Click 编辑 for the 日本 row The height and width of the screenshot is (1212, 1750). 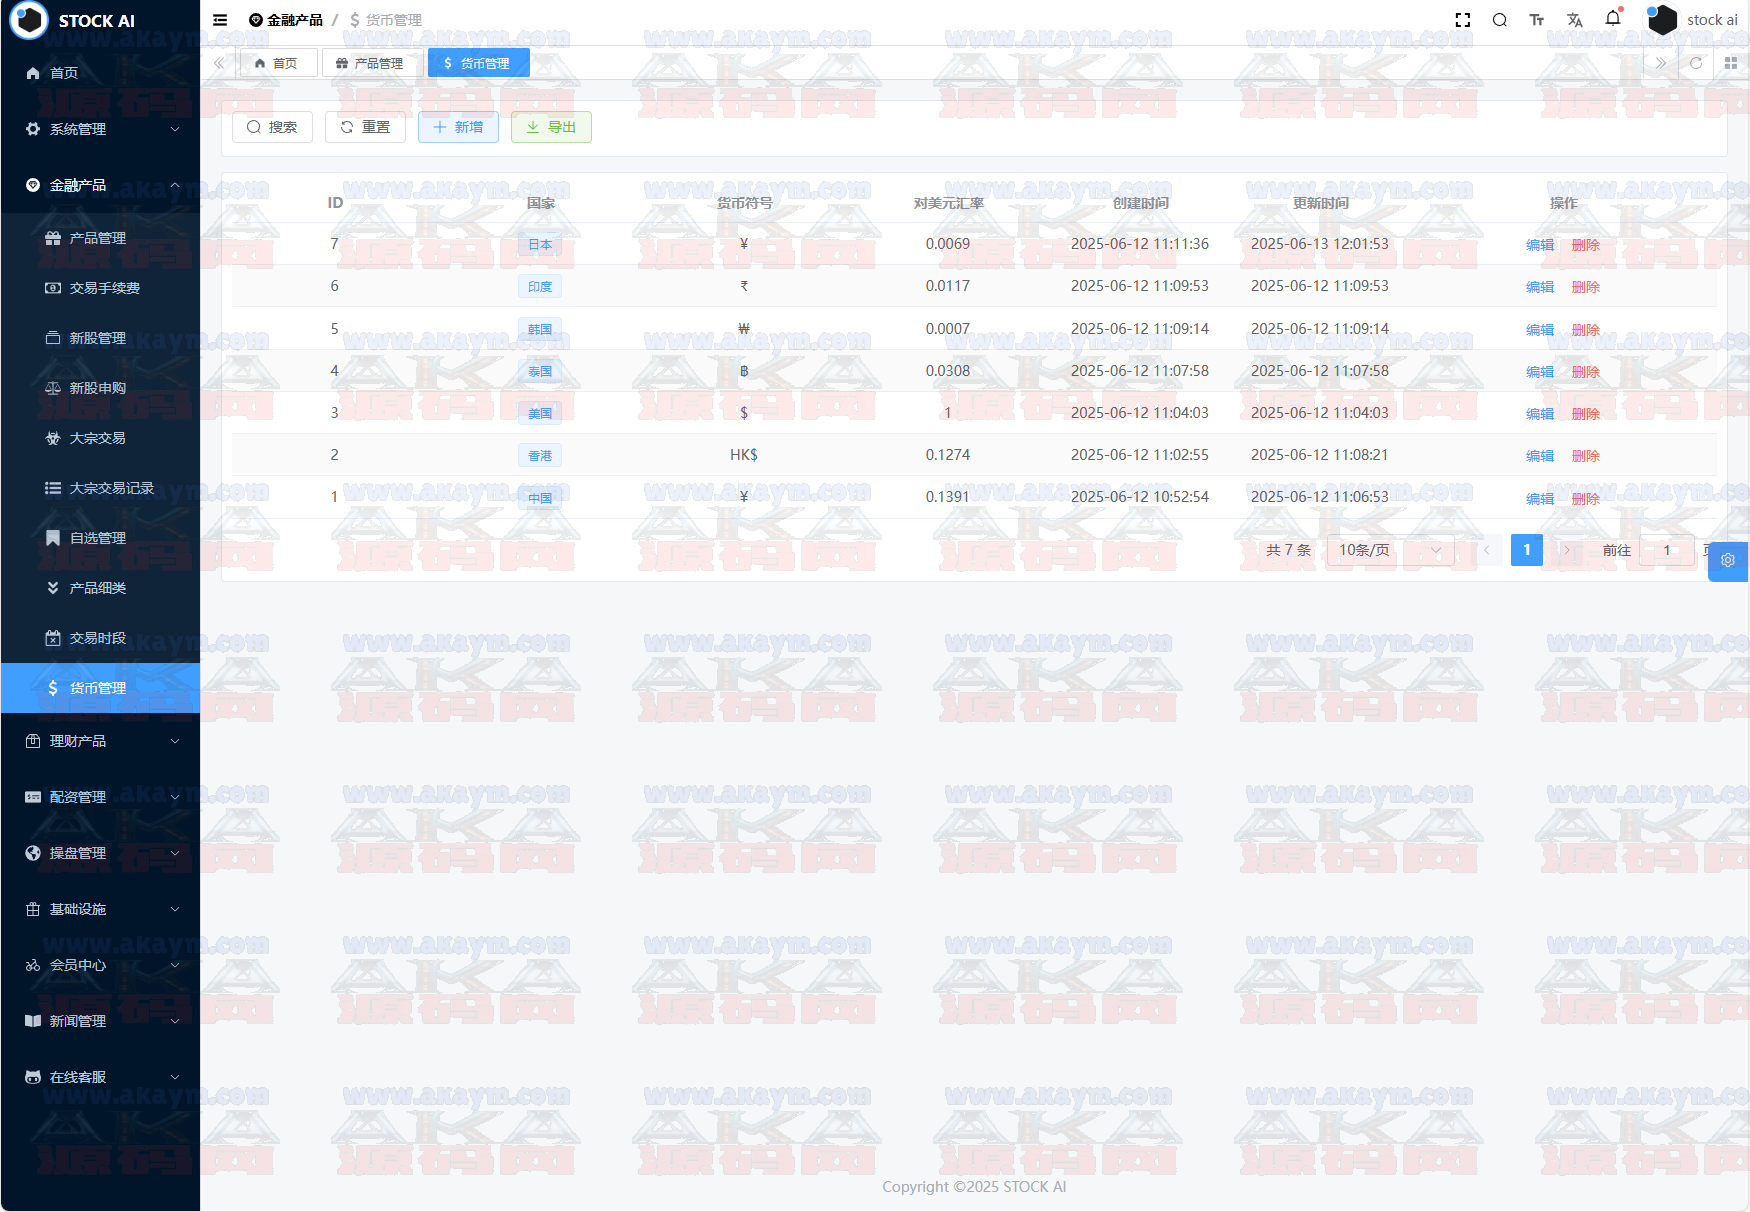pyautogui.click(x=1539, y=245)
